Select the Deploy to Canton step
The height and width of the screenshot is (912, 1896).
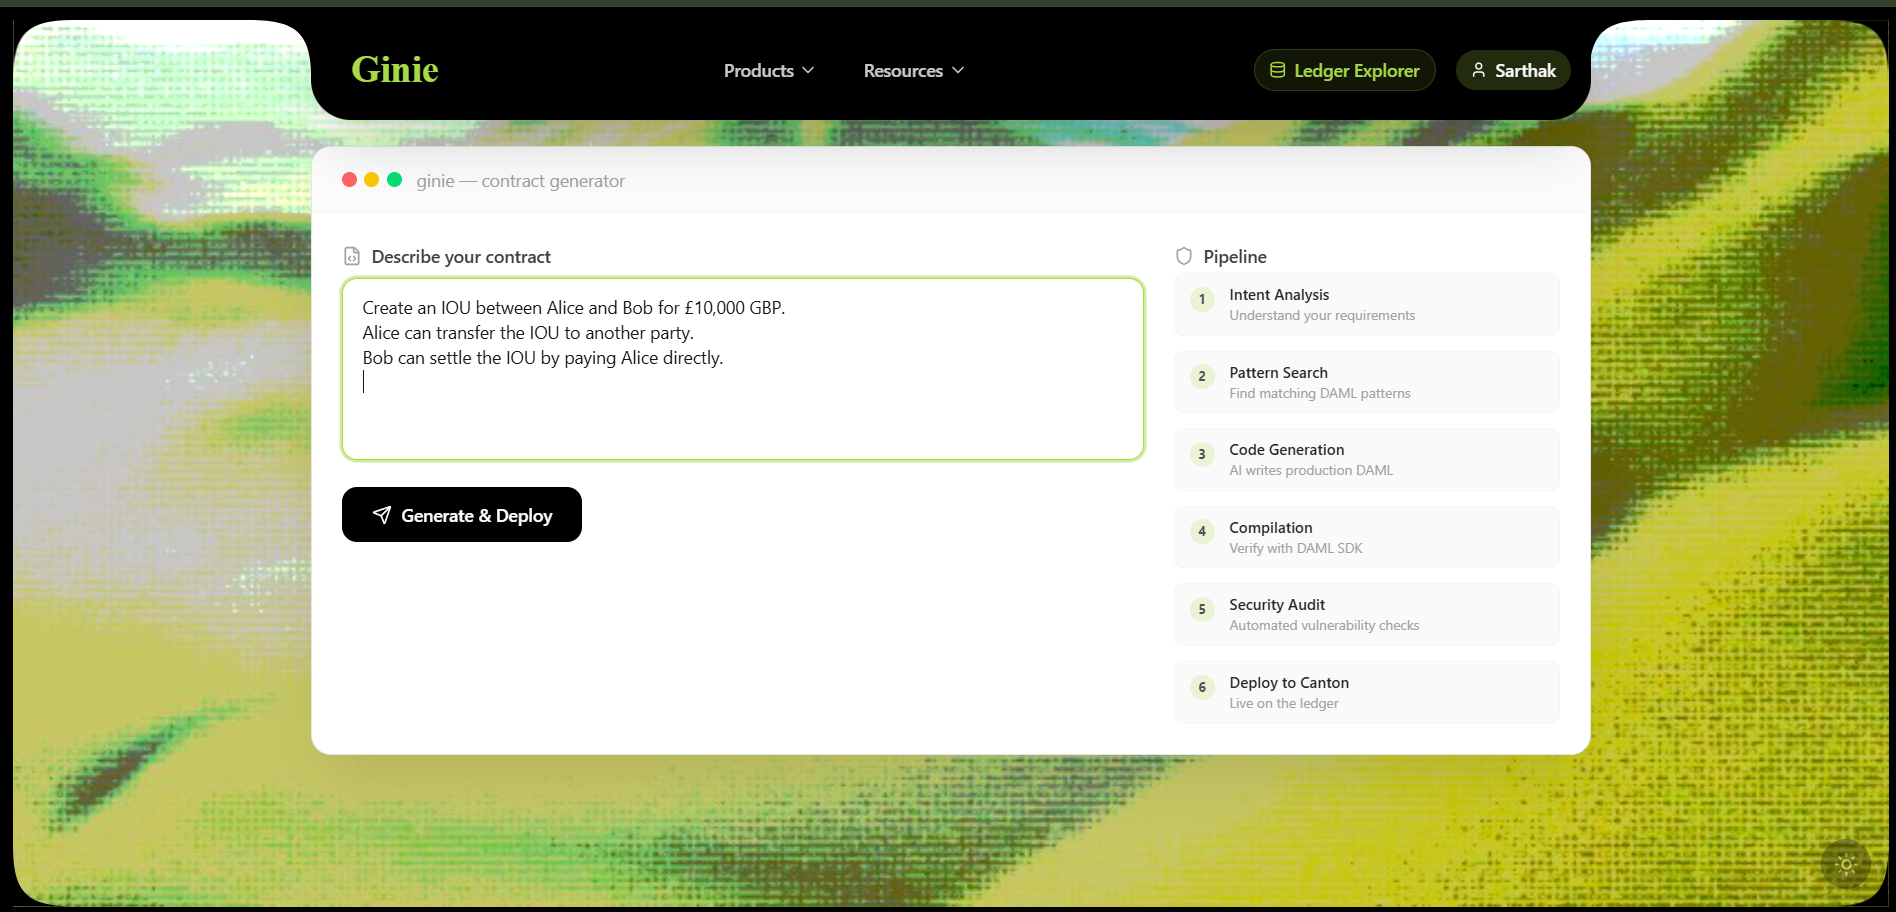click(x=1366, y=692)
